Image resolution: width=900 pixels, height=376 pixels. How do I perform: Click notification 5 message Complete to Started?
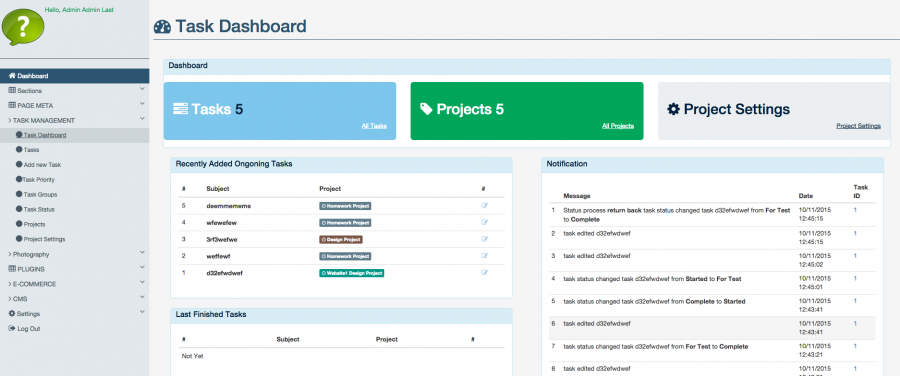tap(654, 301)
